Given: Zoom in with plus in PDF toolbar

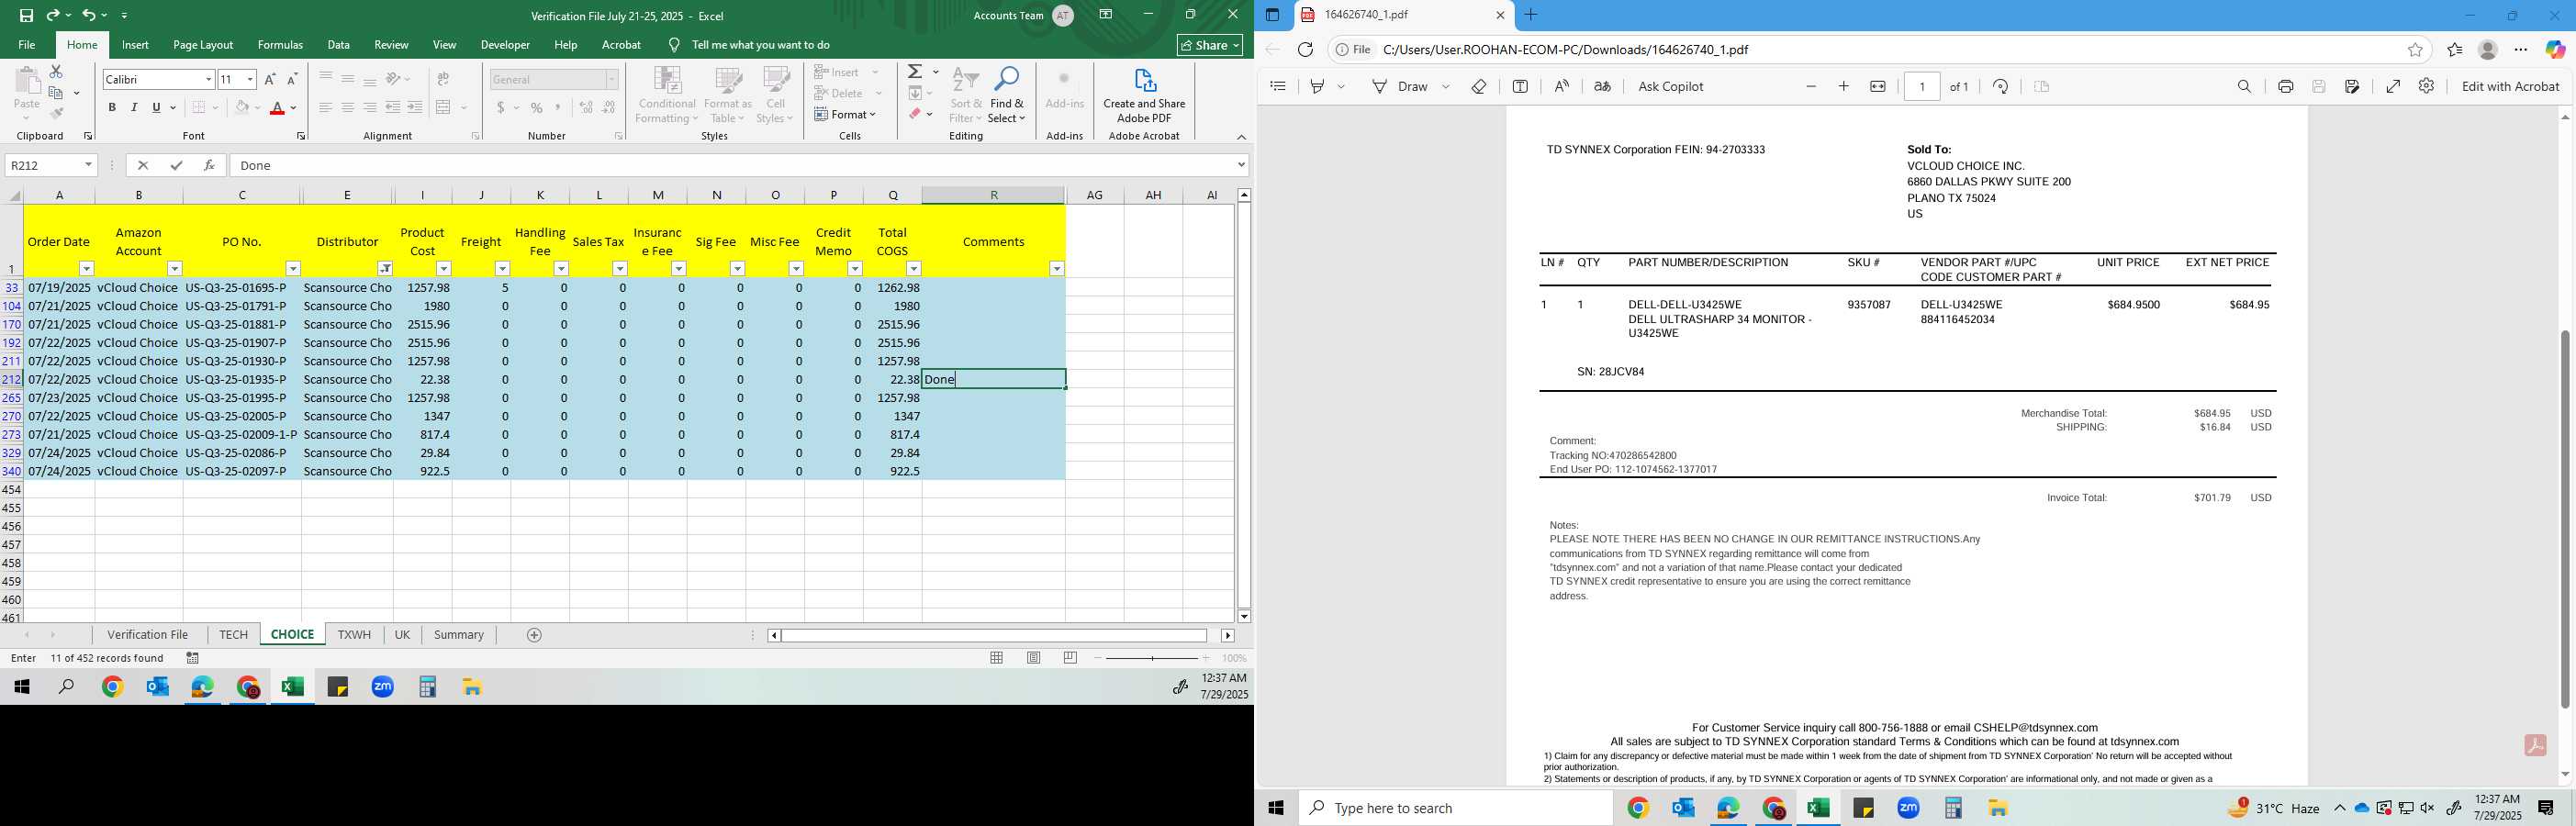Looking at the screenshot, I should tap(1843, 87).
